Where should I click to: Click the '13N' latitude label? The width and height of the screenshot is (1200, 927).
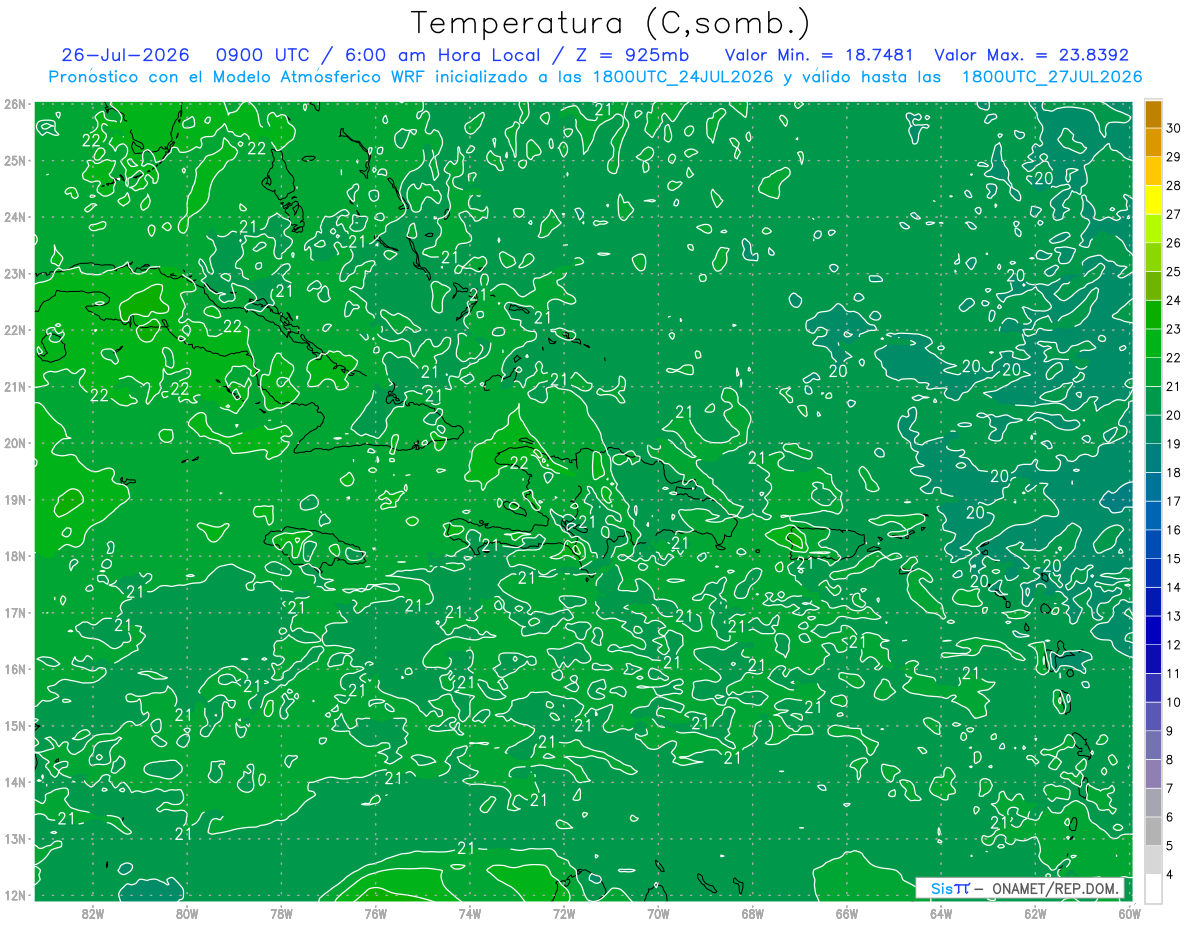coord(15,838)
